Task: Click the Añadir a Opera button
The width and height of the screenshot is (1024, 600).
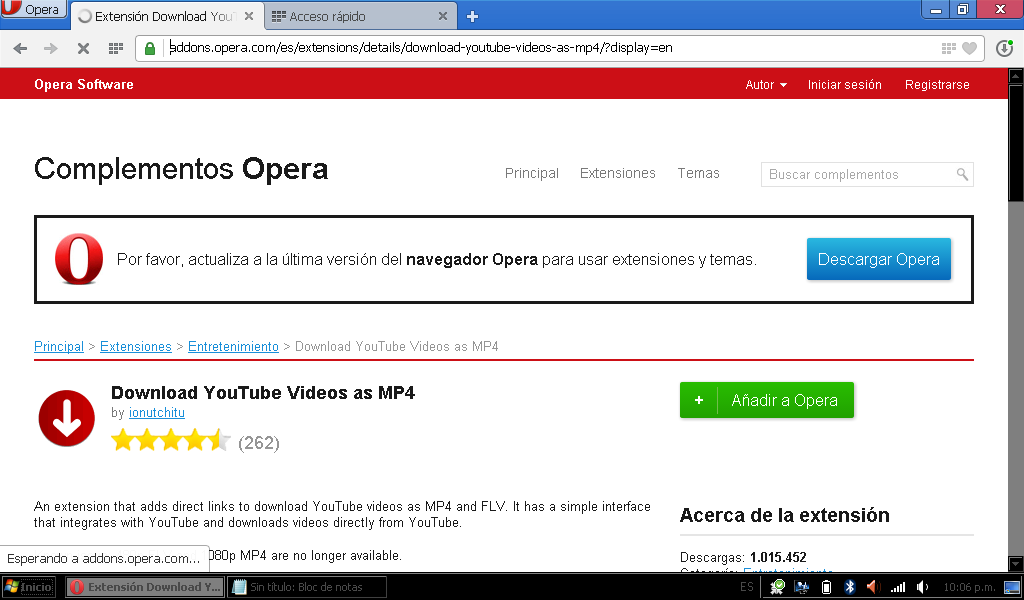Action: click(x=767, y=400)
